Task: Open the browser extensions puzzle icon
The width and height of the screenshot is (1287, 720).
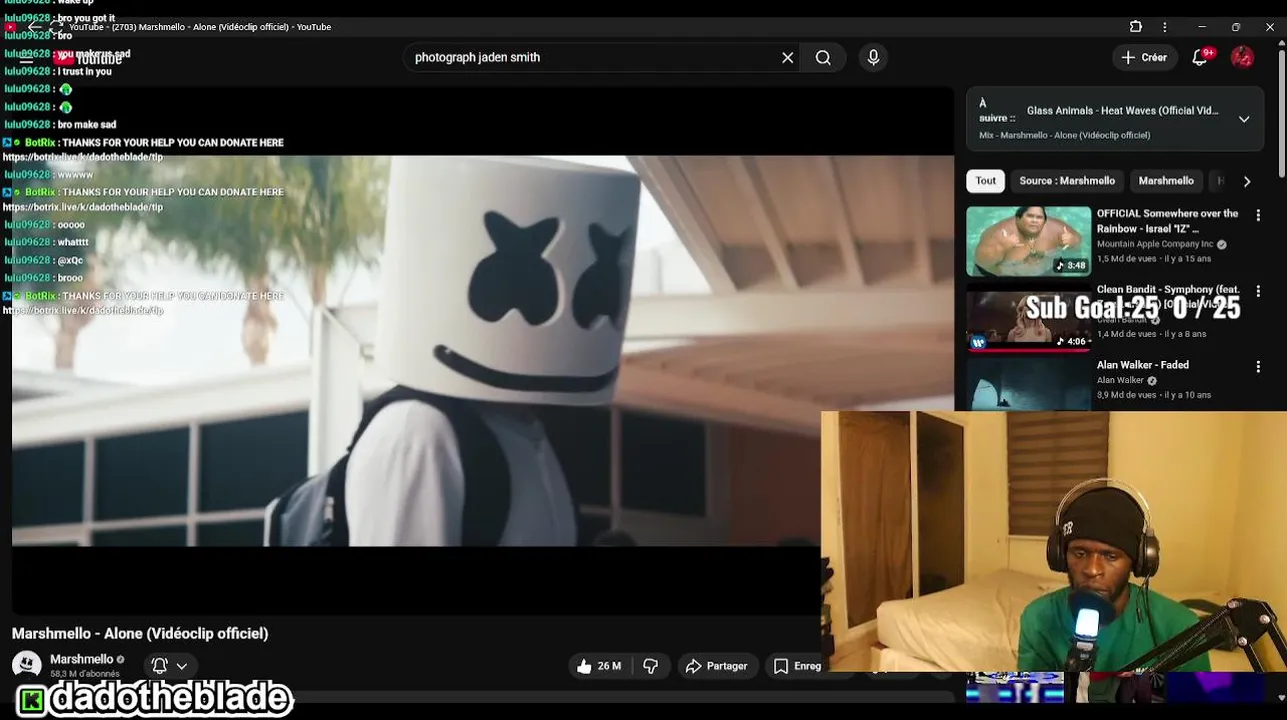Action: (x=1136, y=27)
